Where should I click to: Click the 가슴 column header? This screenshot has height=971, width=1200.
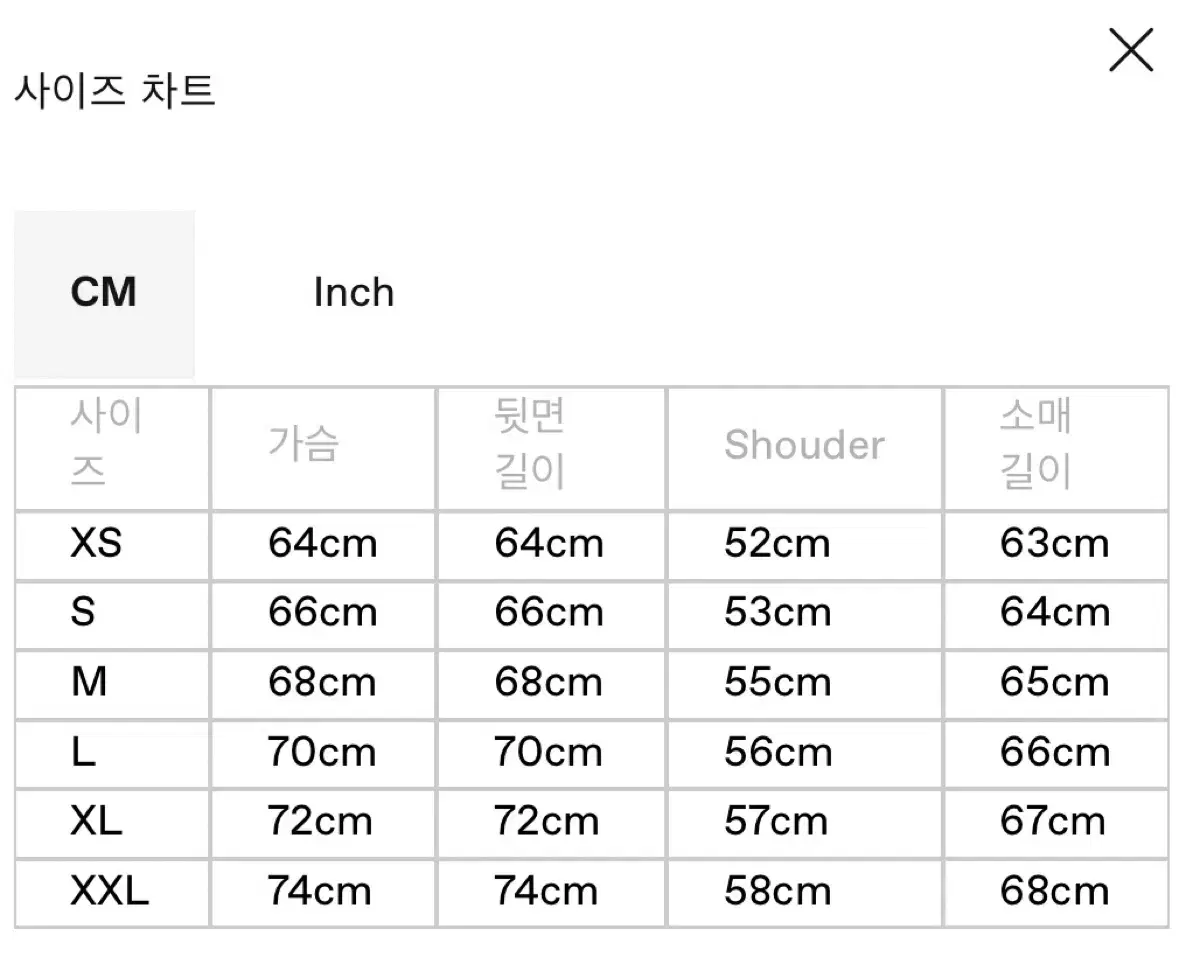point(304,445)
